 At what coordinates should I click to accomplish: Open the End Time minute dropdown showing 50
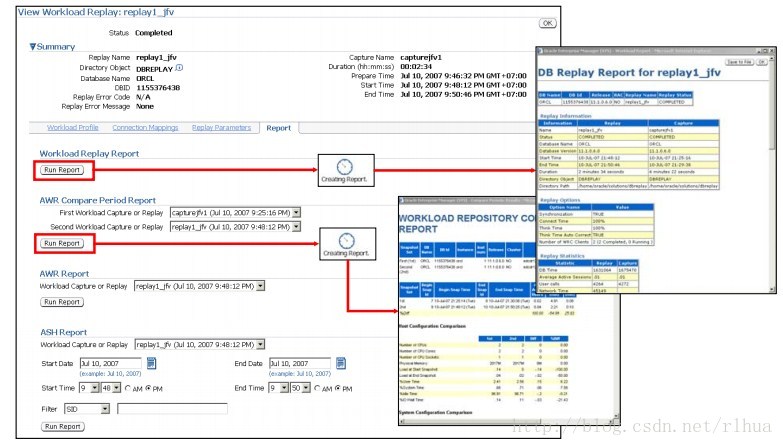click(x=306, y=388)
